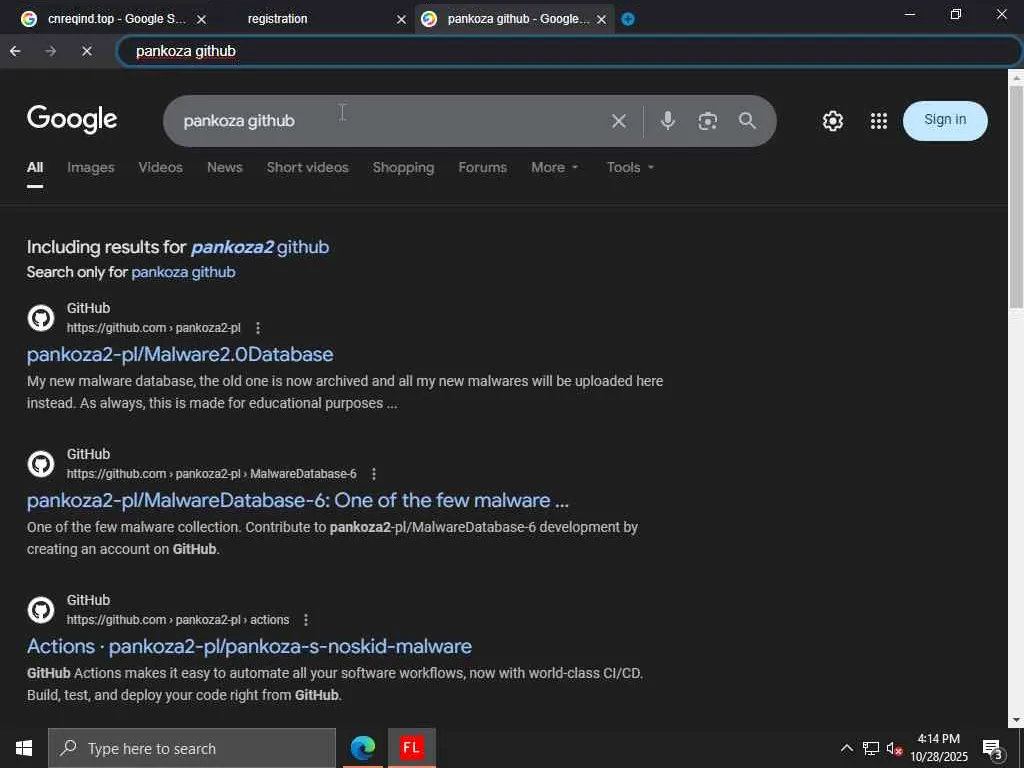This screenshot has height=768, width=1024.
Task: Search only for pankoza github
Action: (184, 272)
